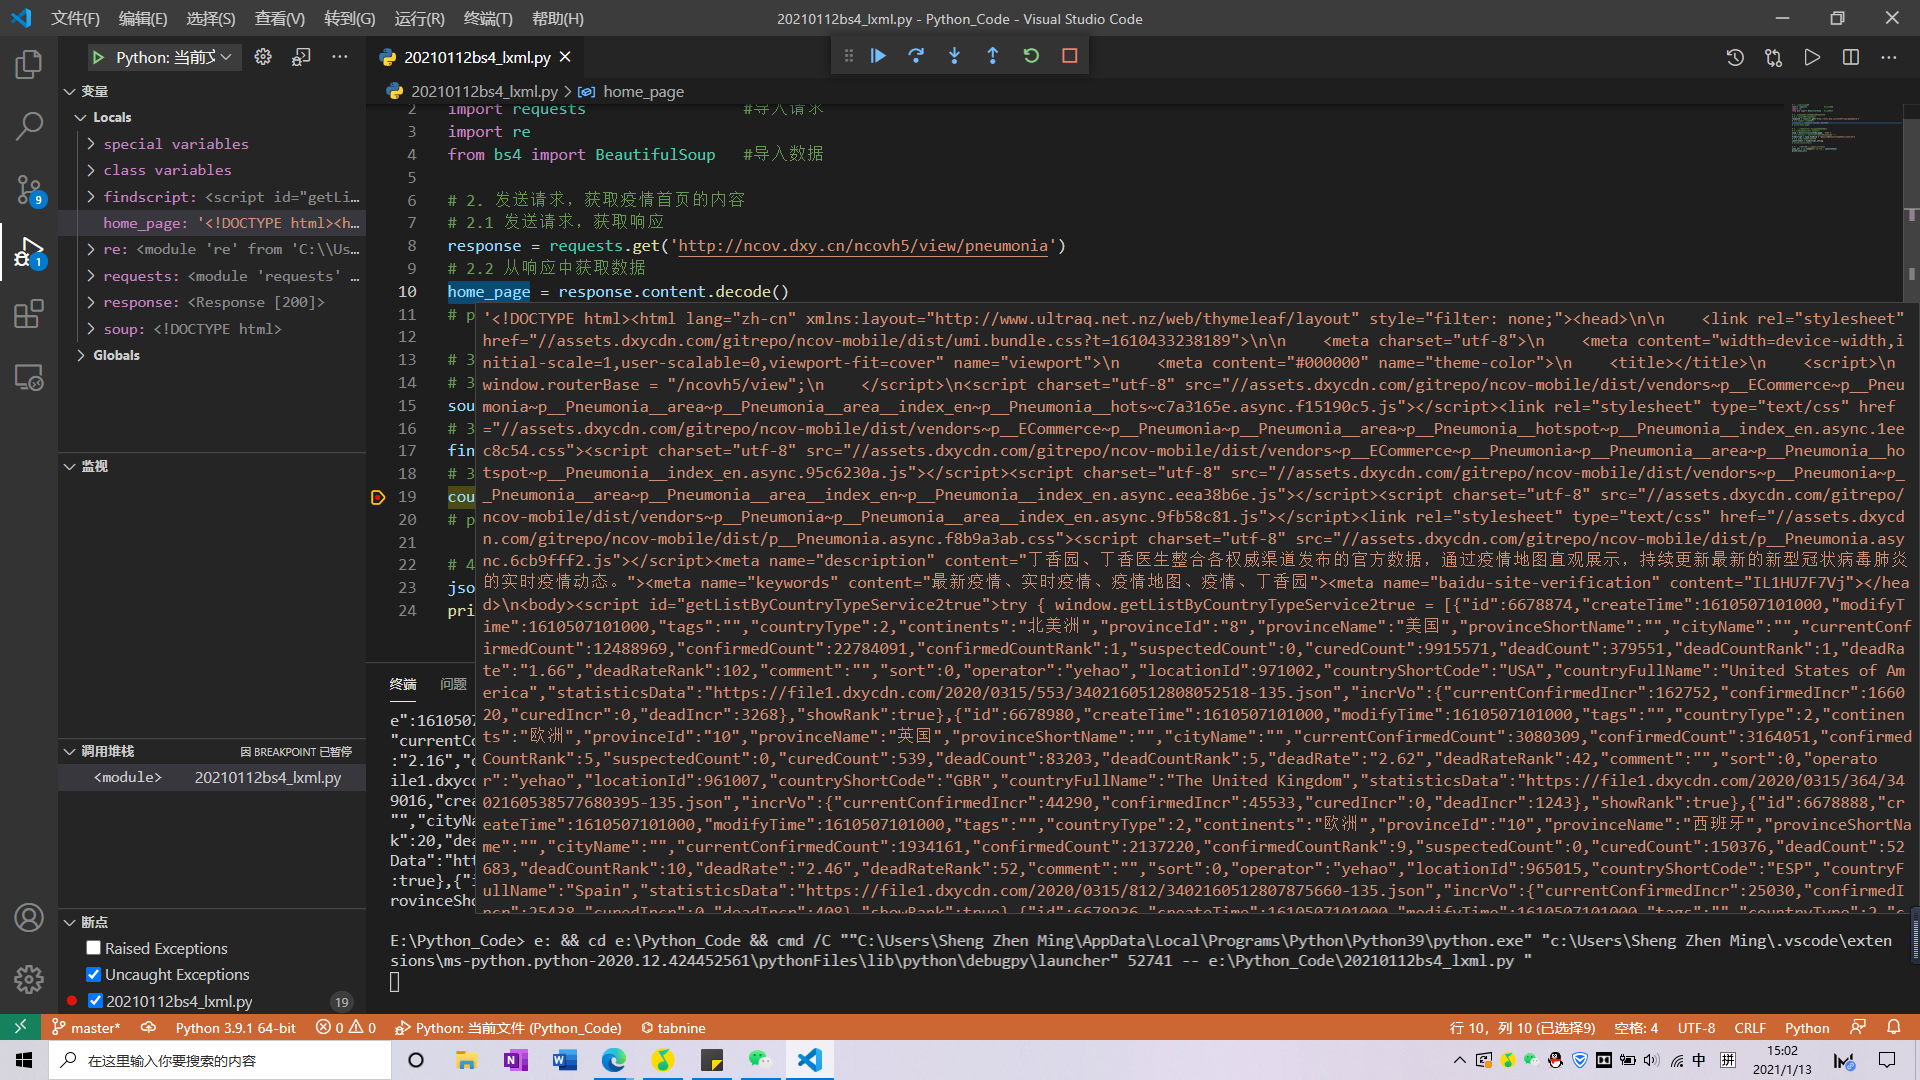1920x1080 pixels.
Task: Click the Step Into debug icon
Action: (954, 56)
